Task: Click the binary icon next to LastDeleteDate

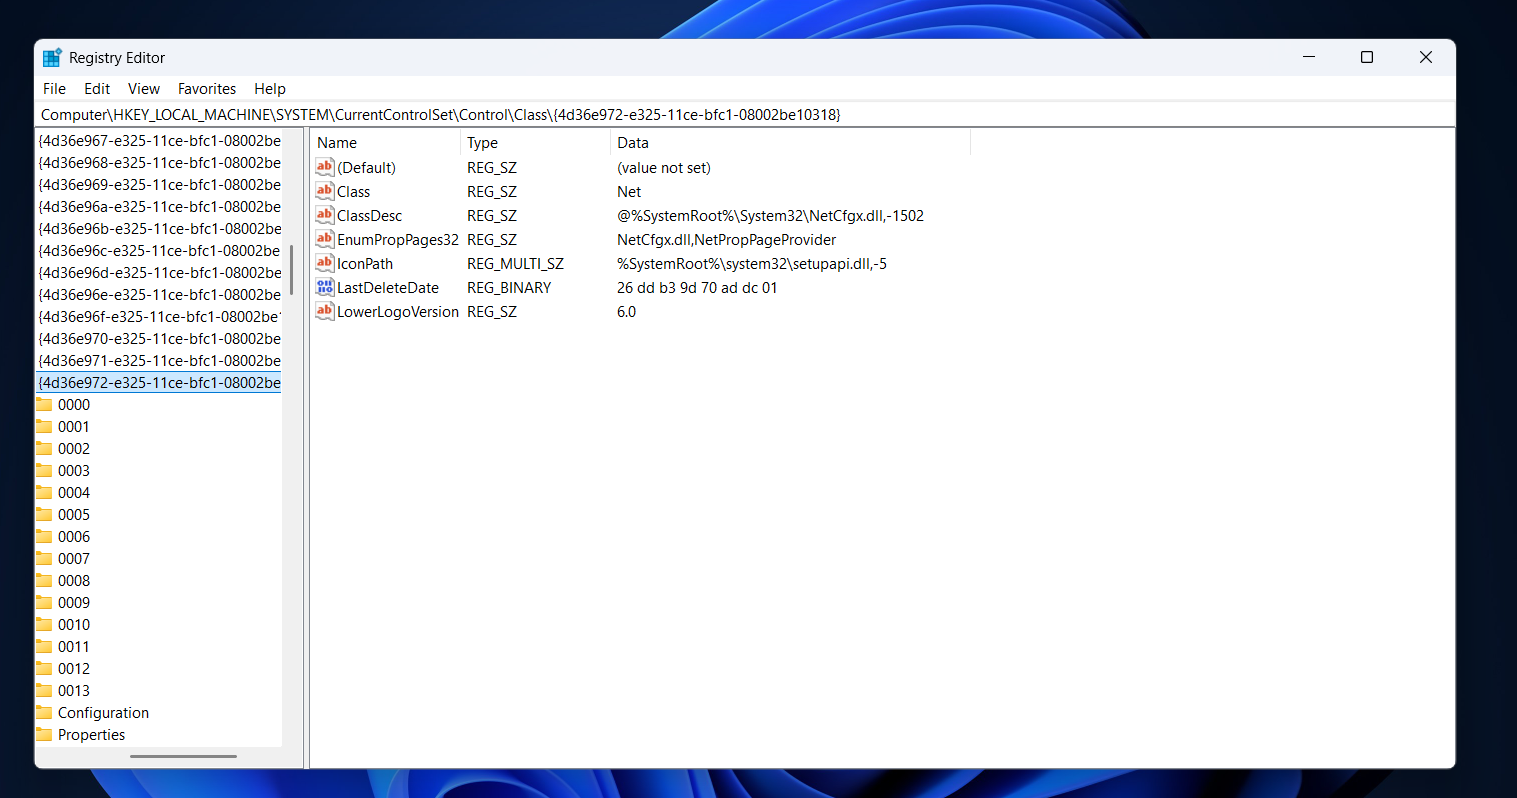Action: tap(324, 287)
